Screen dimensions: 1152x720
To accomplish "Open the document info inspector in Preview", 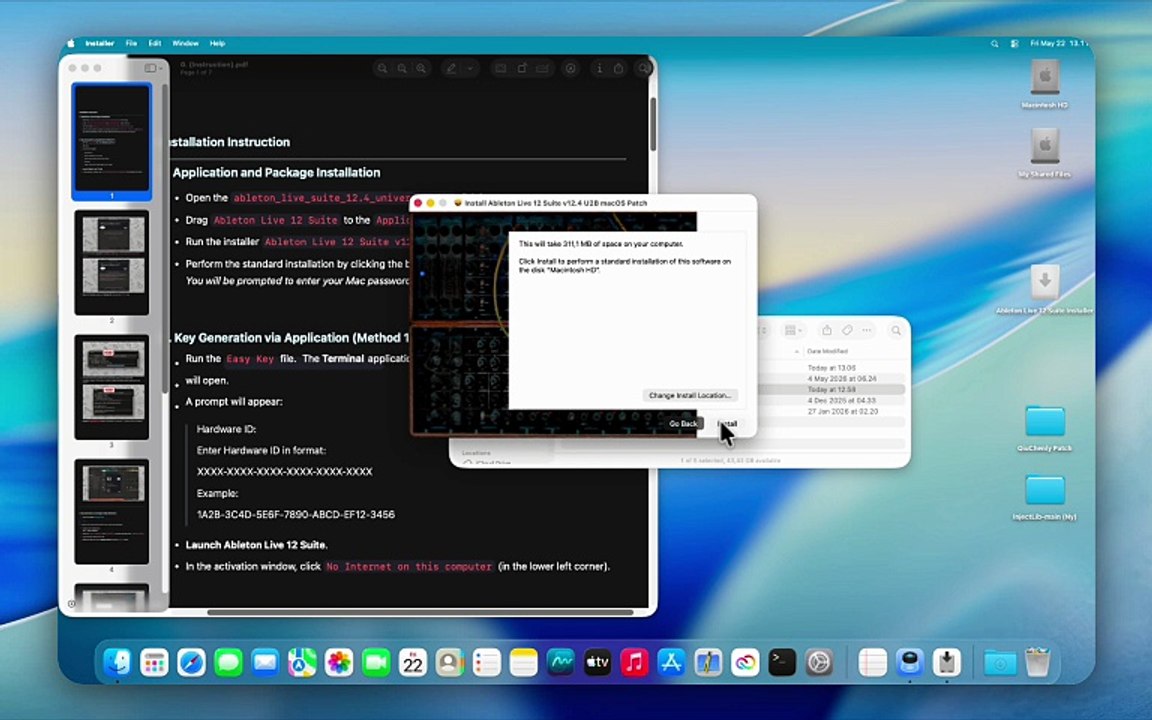I will (x=600, y=68).
